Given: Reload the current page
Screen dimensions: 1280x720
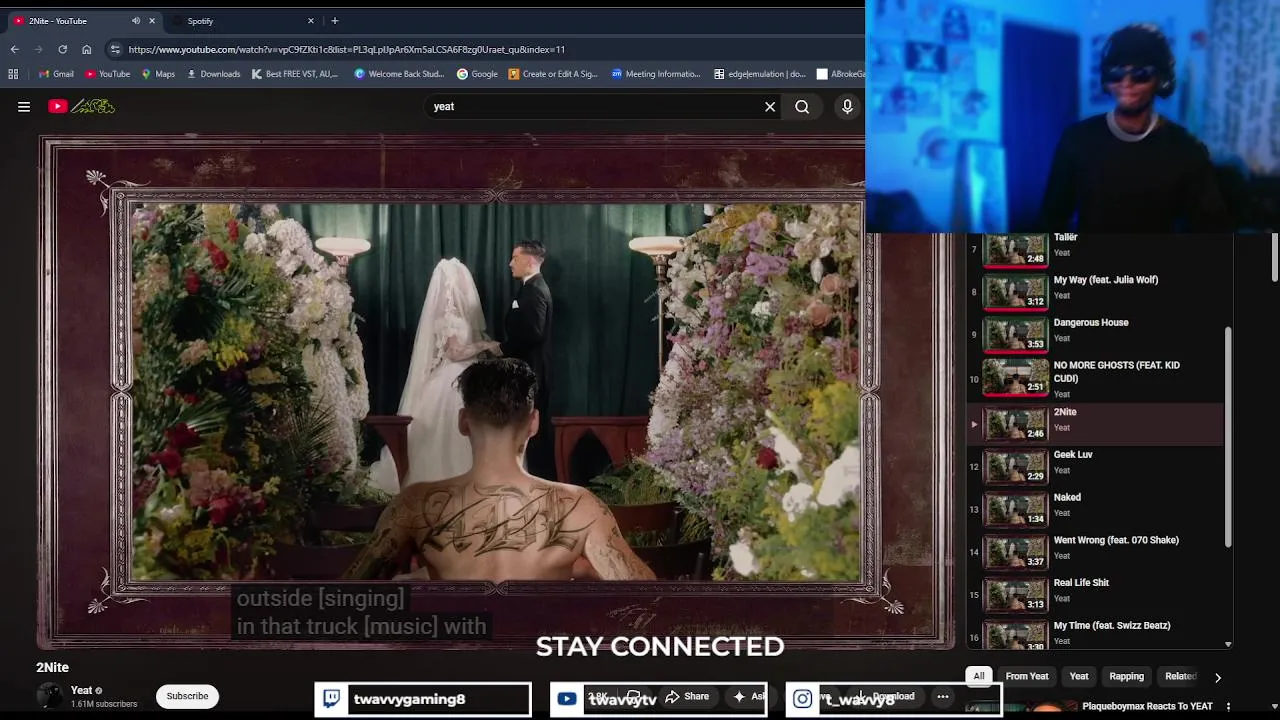Looking at the screenshot, I should (63, 49).
